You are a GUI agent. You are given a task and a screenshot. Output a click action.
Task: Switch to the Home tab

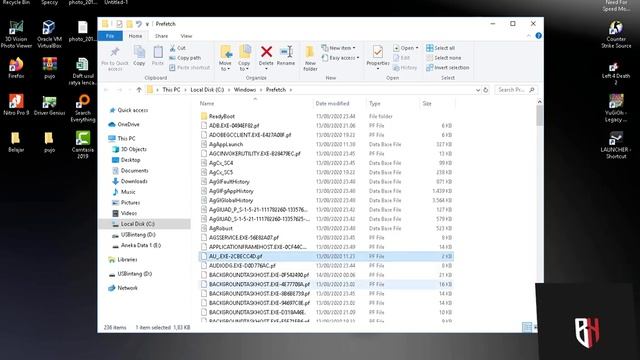coord(136,36)
